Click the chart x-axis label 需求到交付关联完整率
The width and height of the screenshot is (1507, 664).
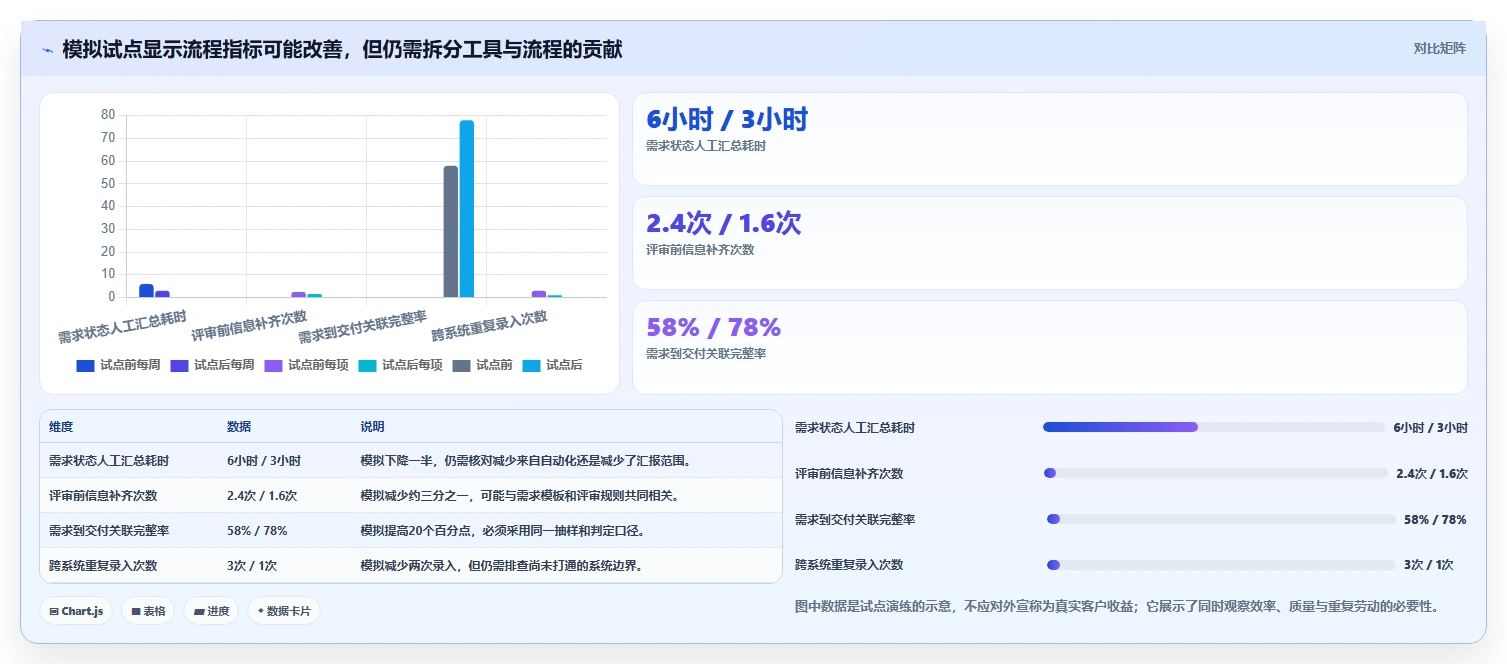tap(363, 327)
